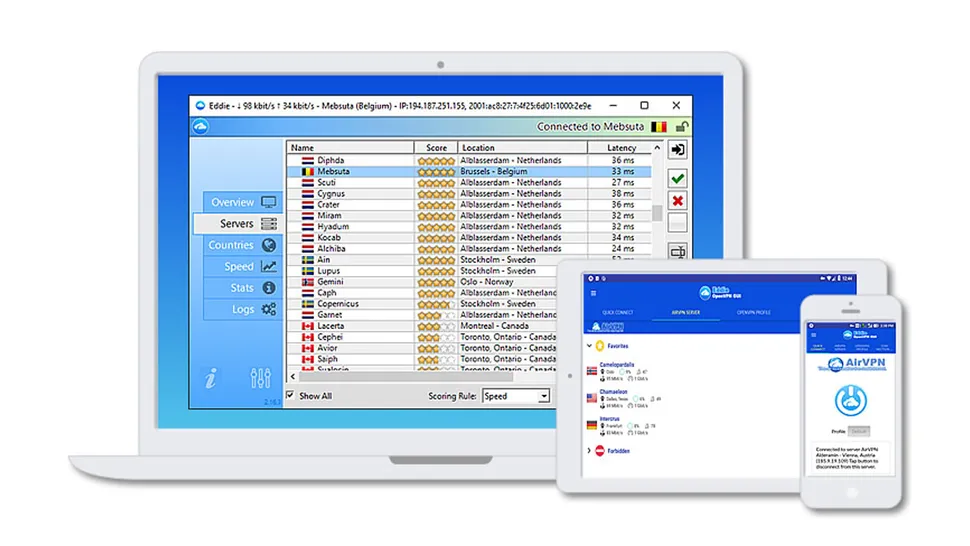Image resolution: width=970 pixels, height=546 pixels.
Task: Click the Favorites star icon on tablet
Action: 599,346
